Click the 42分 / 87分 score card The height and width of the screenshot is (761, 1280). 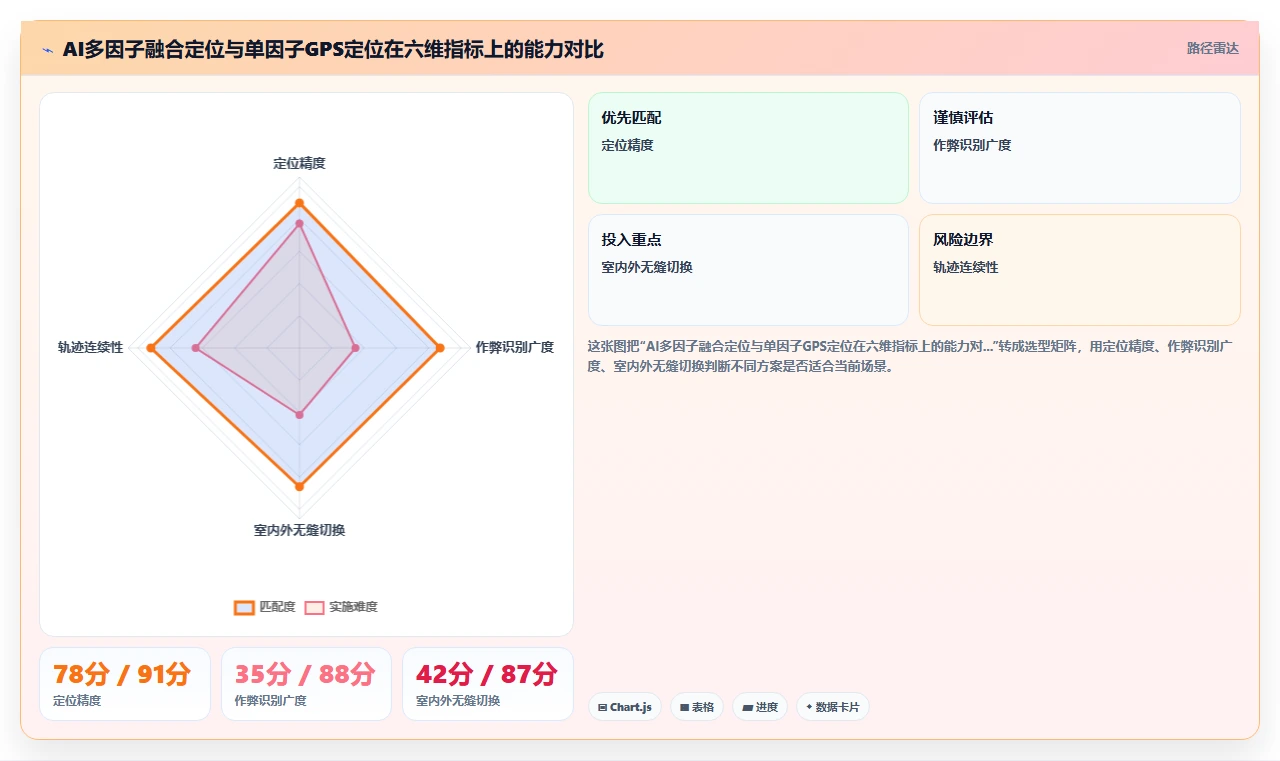[488, 684]
